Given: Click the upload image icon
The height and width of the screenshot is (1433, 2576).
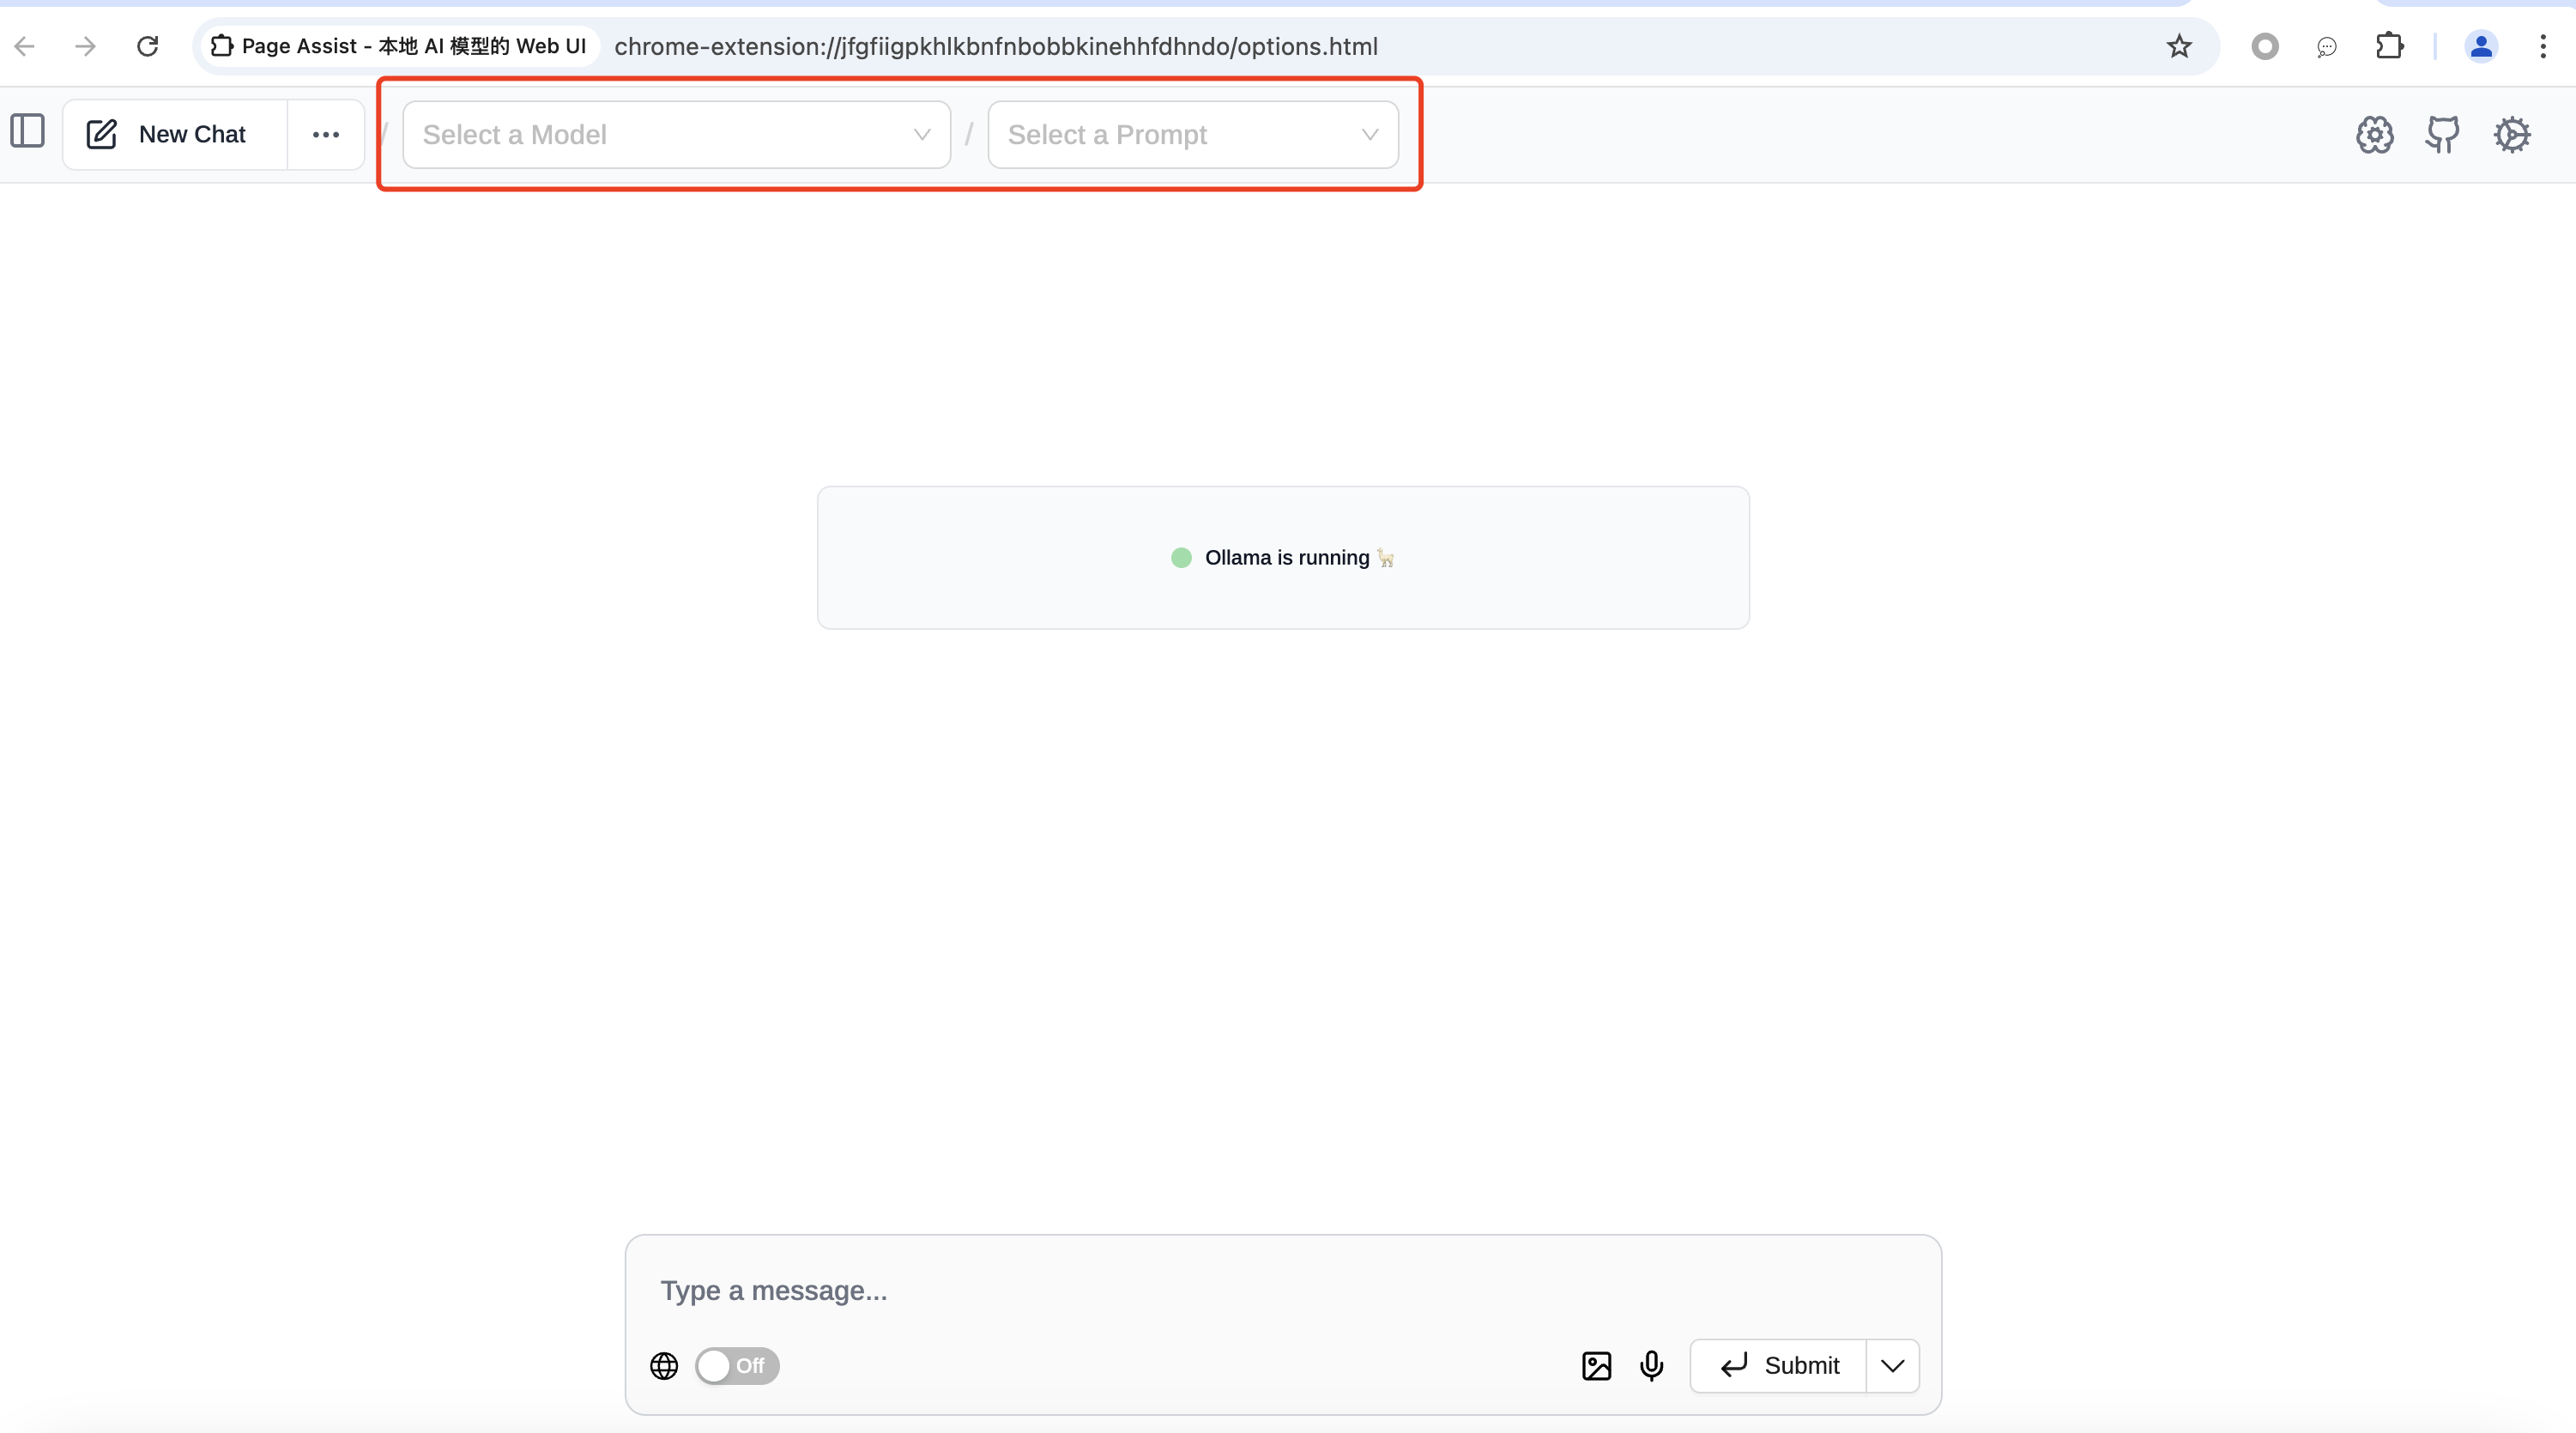Looking at the screenshot, I should coord(1596,1365).
